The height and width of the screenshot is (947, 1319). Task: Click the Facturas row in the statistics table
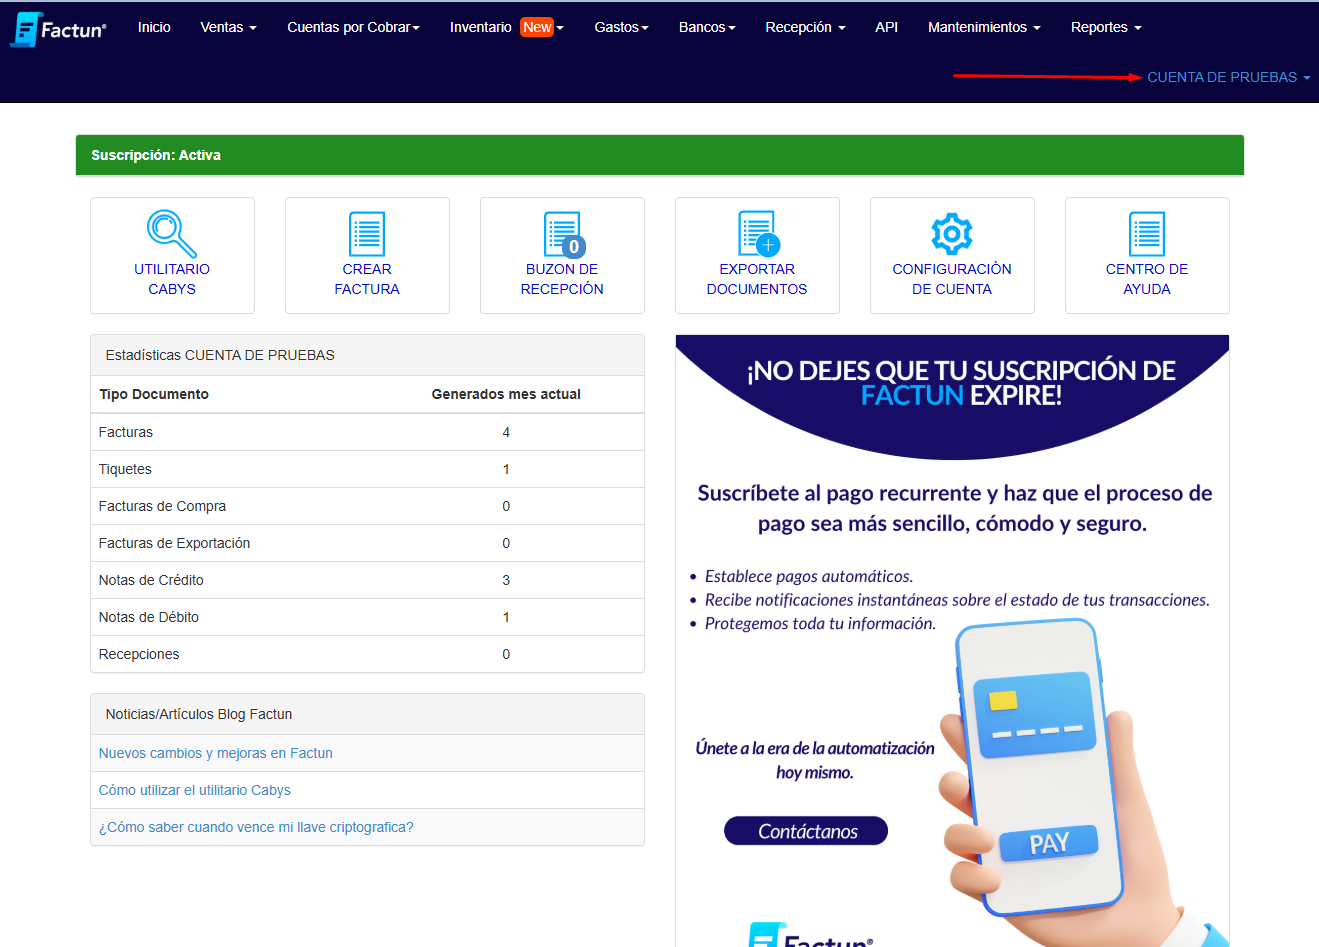367,432
